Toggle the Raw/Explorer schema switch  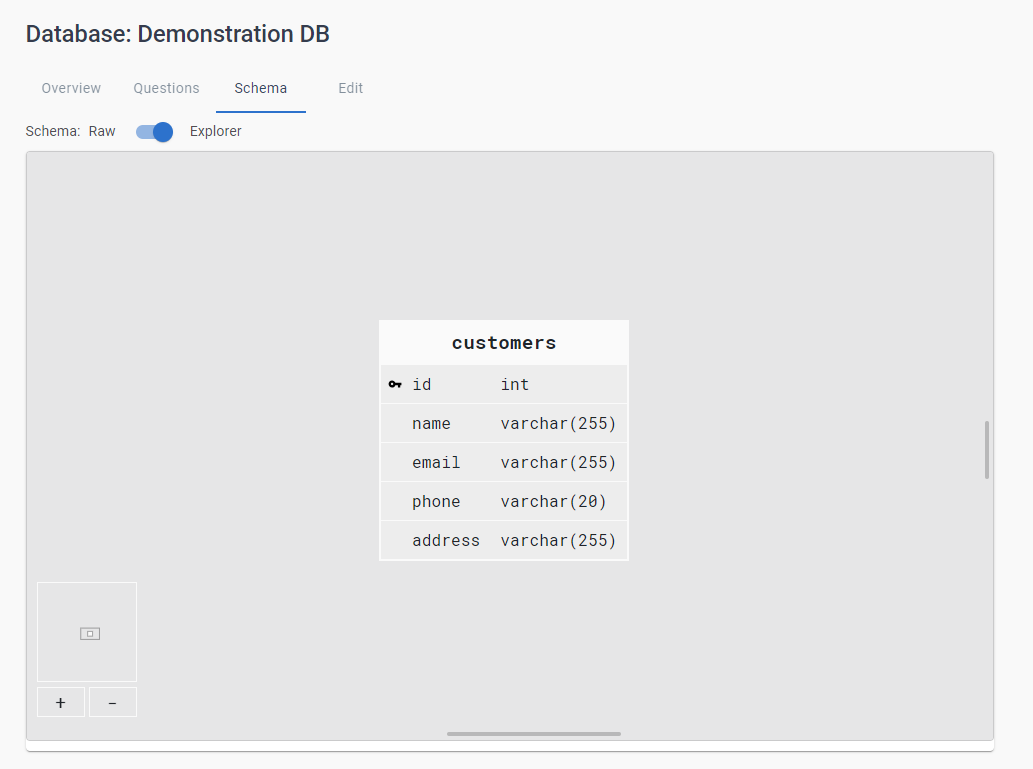[155, 132]
